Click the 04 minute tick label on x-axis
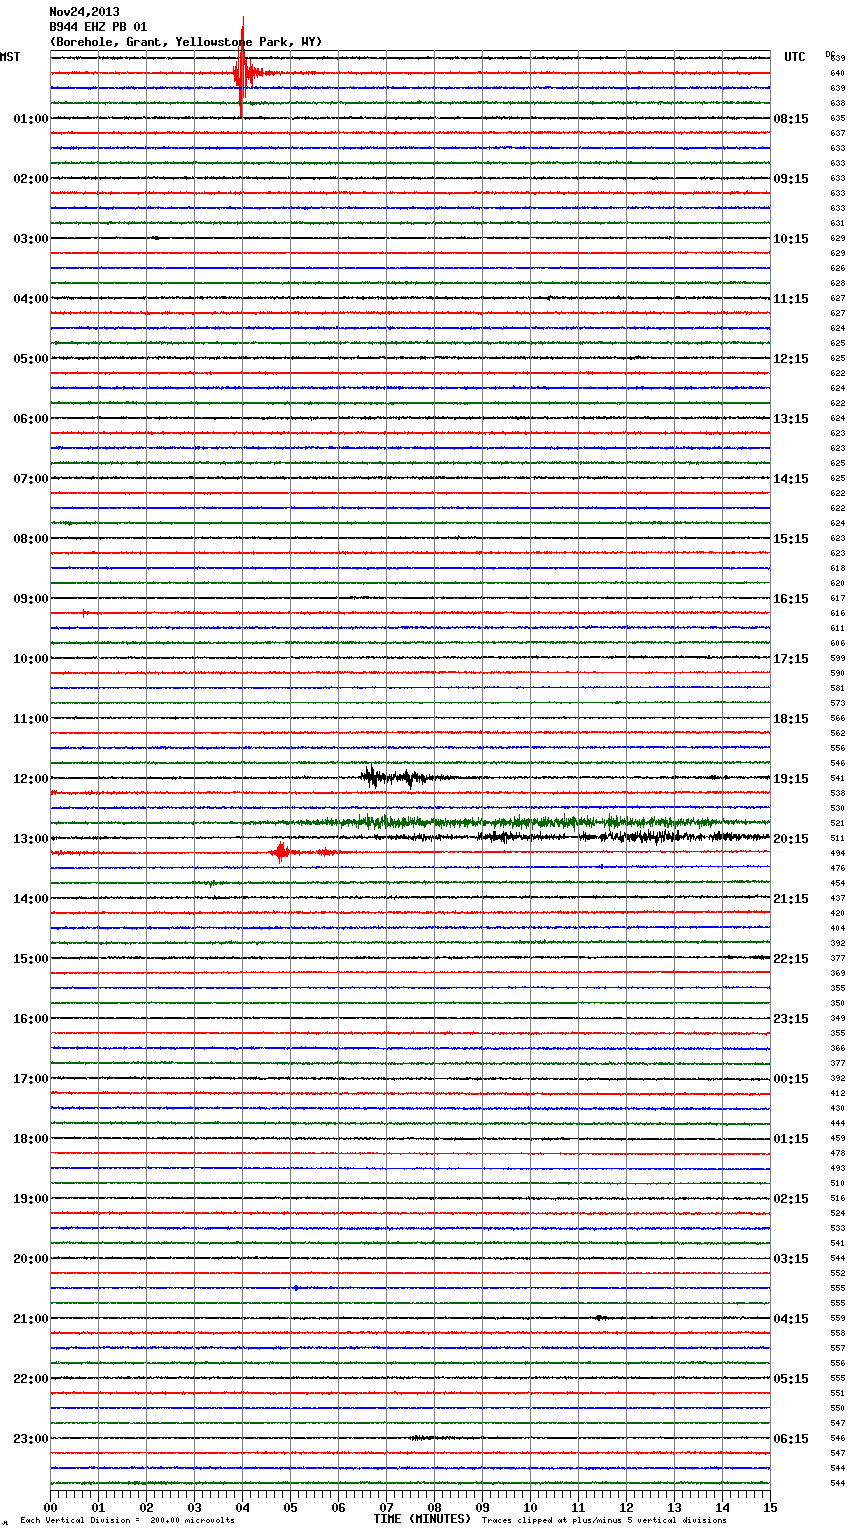Image resolution: width=850 pixels, height=1534 pixels. [x=242, y=1508]
